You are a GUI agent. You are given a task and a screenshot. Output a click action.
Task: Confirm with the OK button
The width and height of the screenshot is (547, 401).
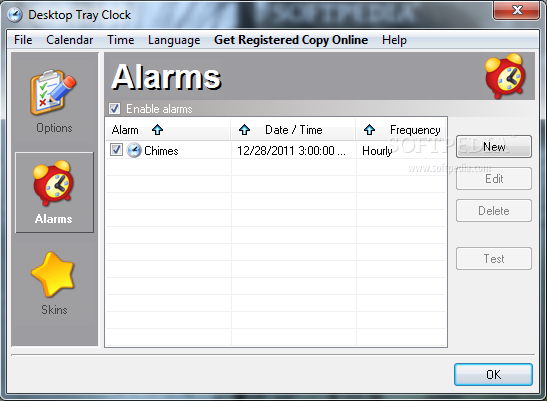pyautogui.click(x=493, y=374)
